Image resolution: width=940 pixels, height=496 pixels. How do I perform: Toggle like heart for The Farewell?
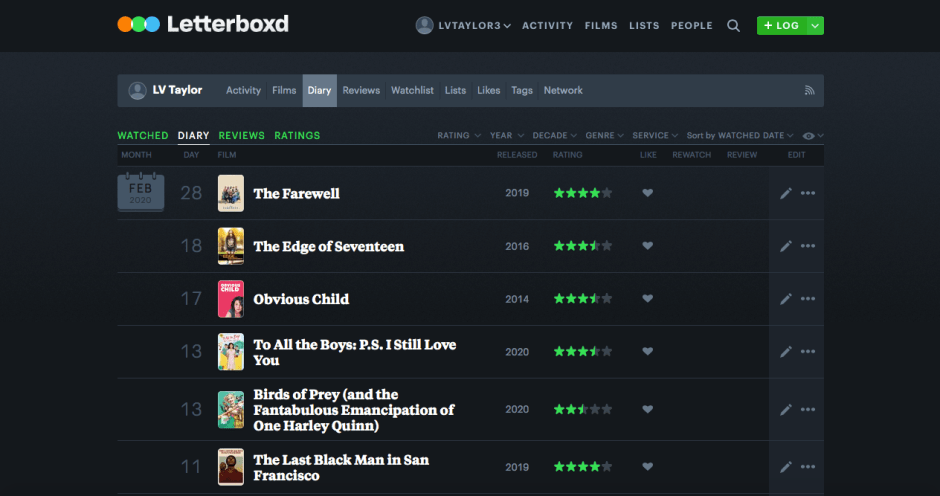pos(647,193)
